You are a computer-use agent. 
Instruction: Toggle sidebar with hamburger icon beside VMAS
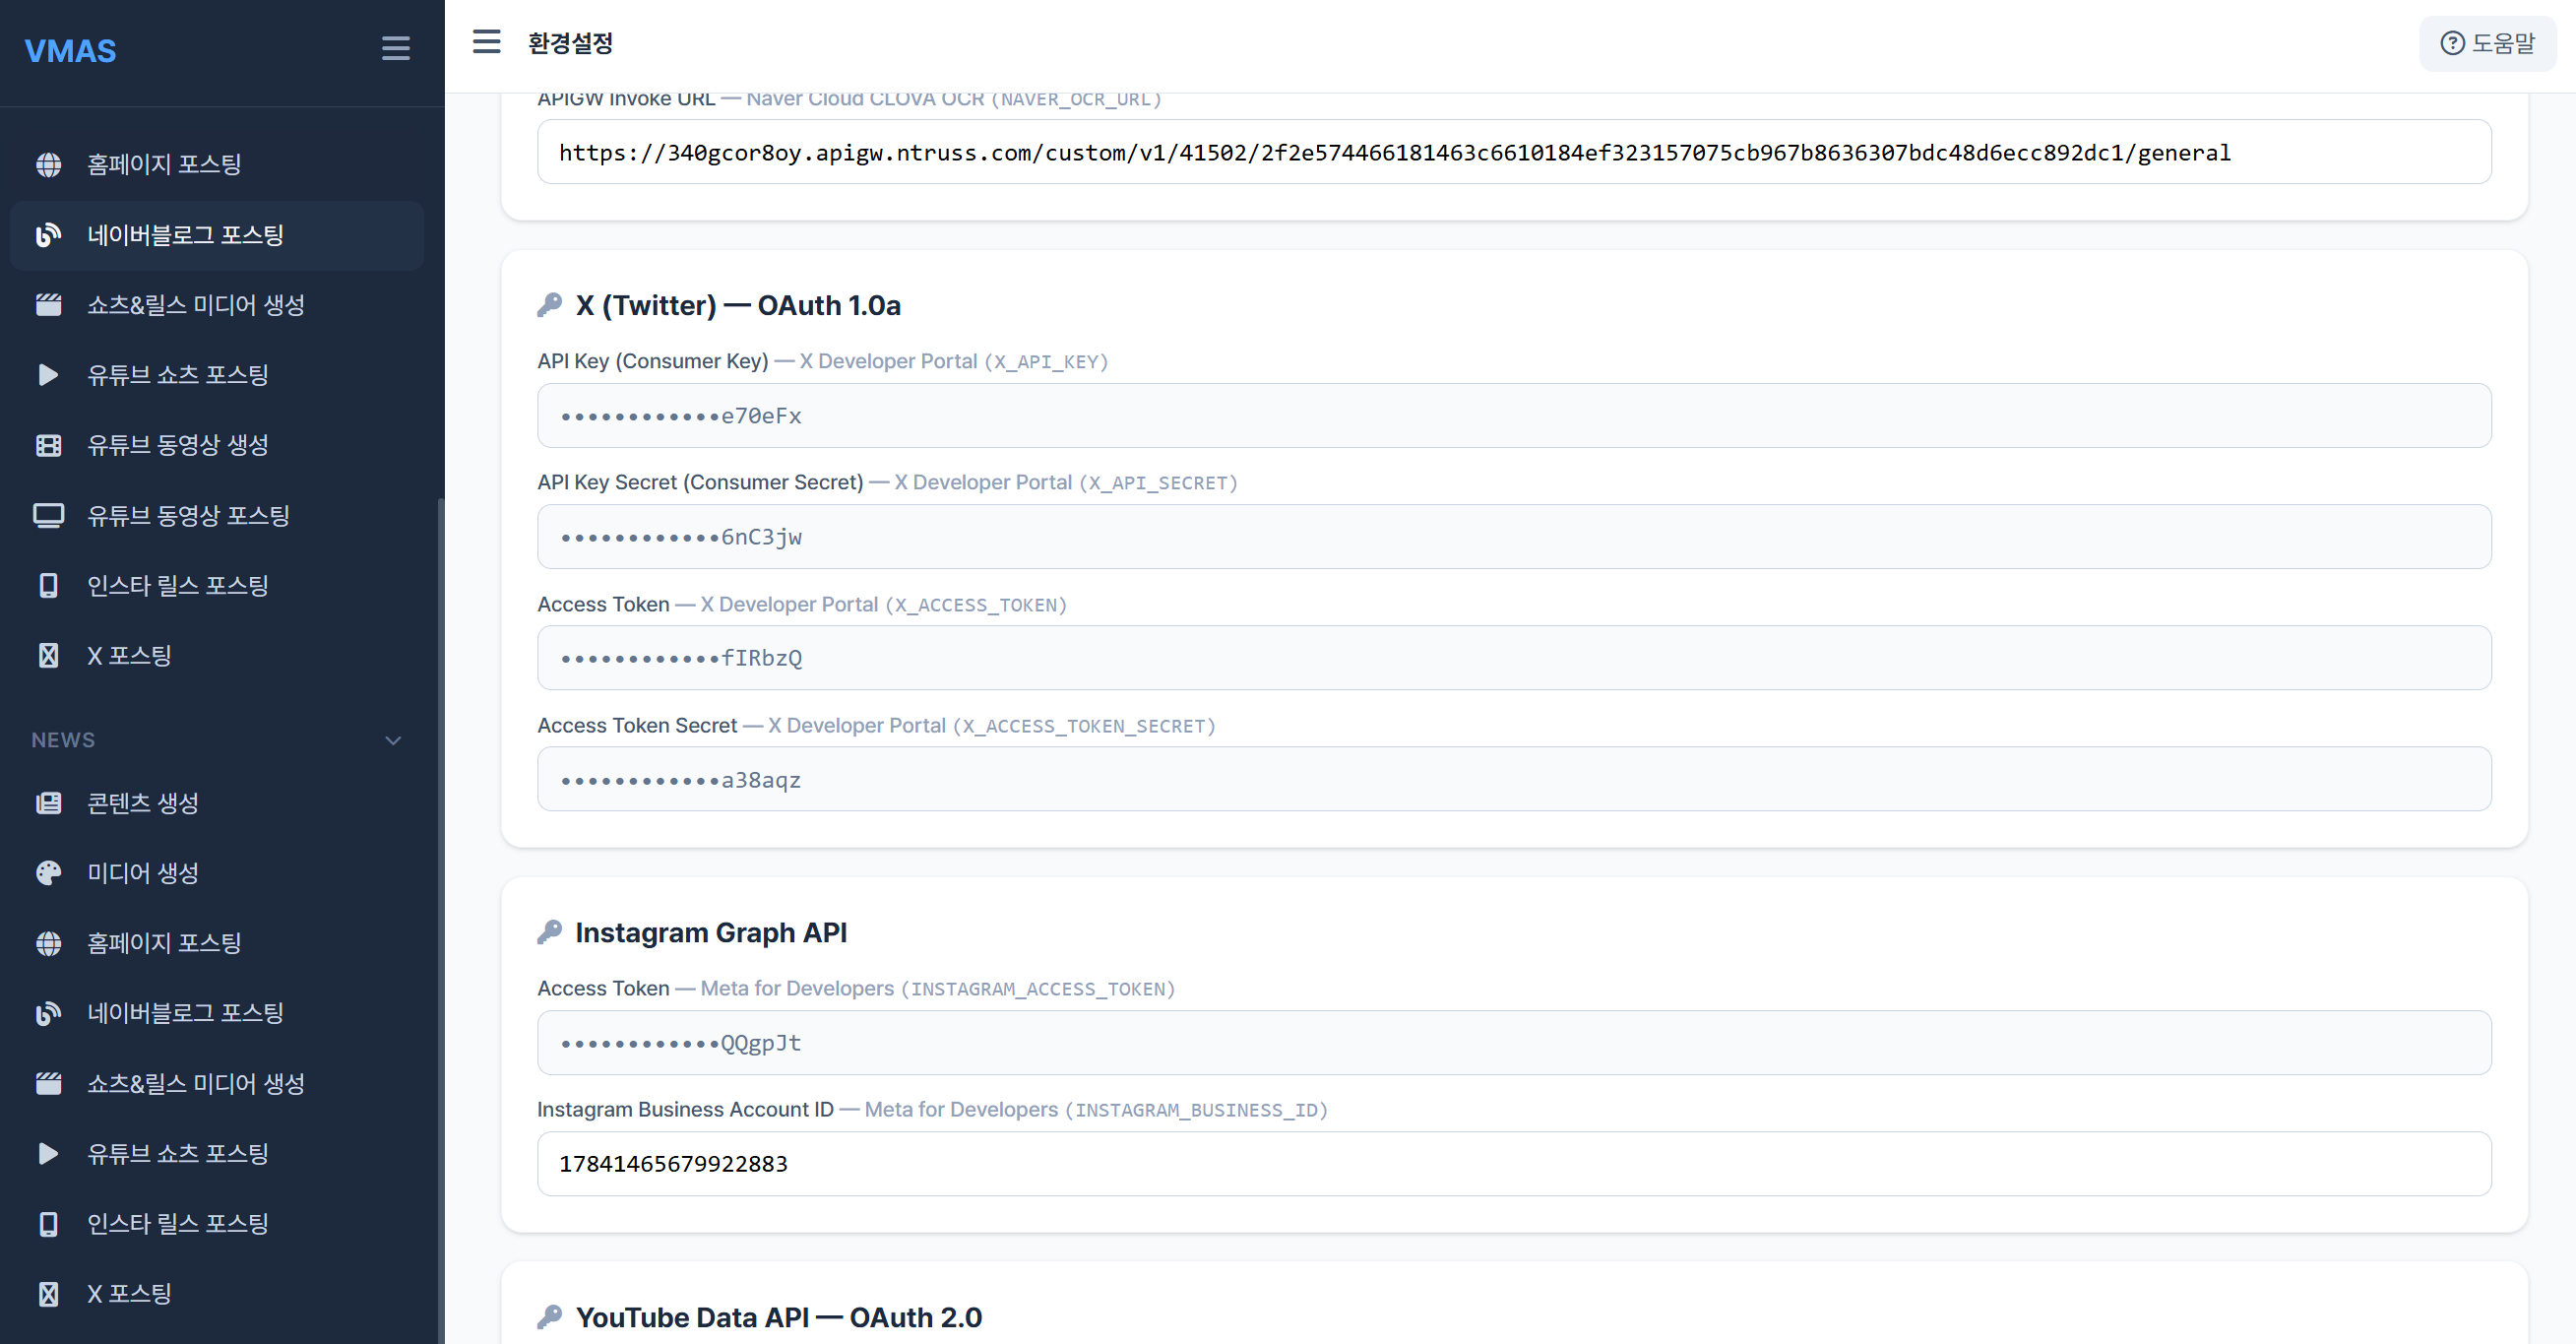pos(395,48)
